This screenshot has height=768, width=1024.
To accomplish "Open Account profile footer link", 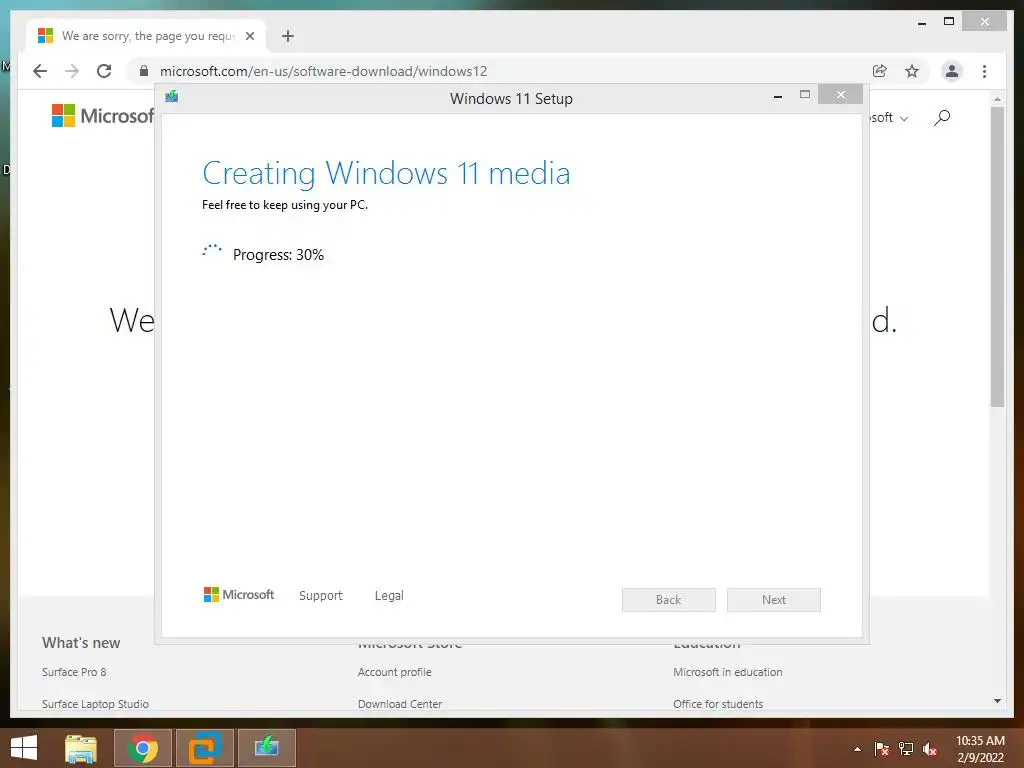I will tap(394, 672).
